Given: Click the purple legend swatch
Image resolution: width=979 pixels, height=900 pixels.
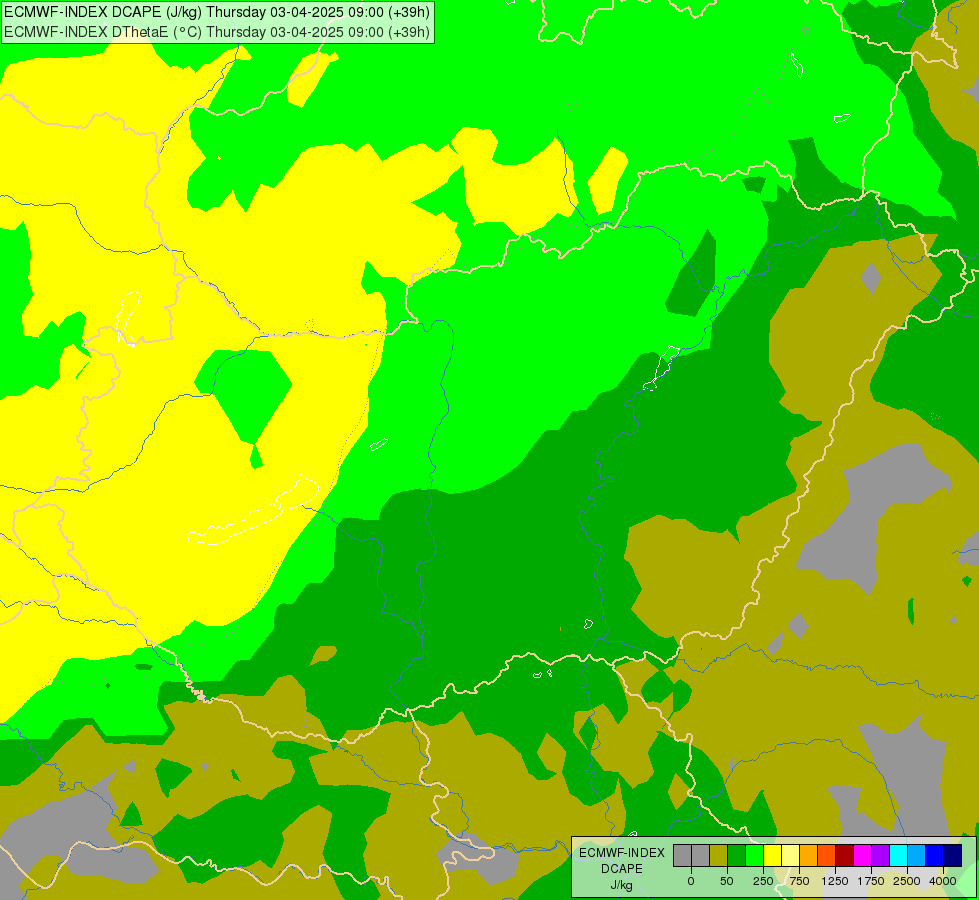Looking at the screenshot, I should 881,856.
